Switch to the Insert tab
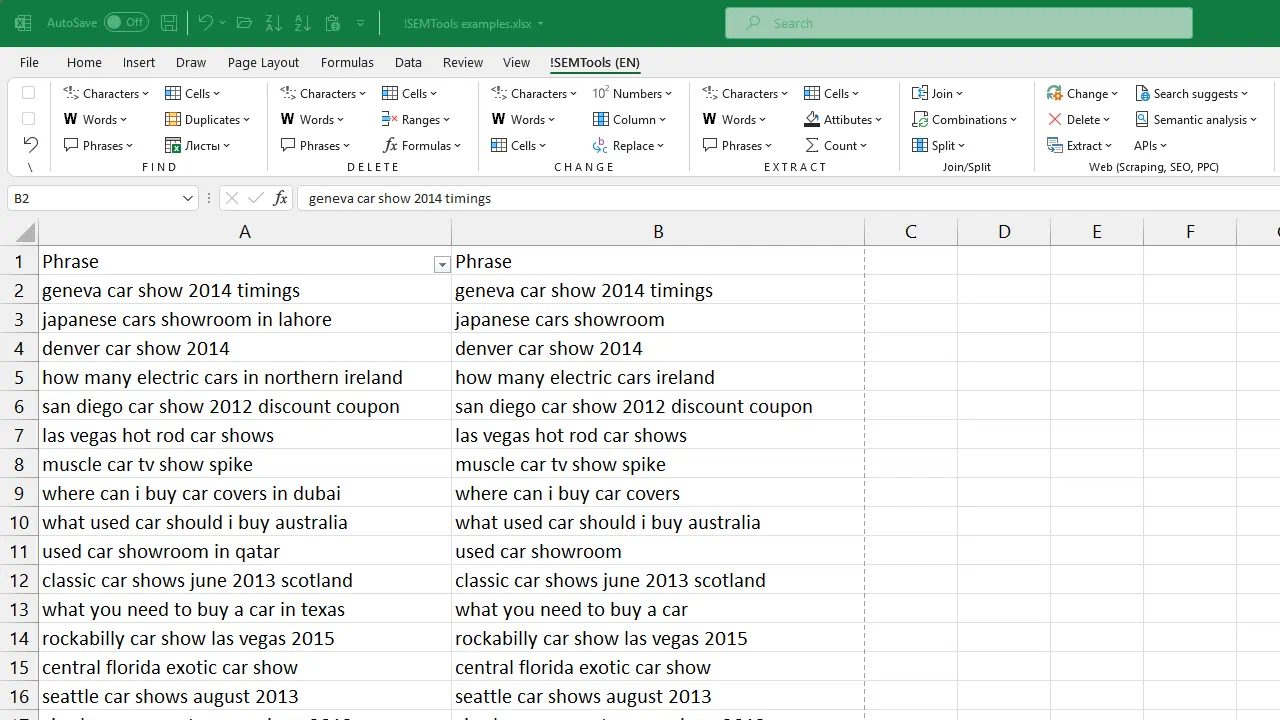The image size is (1280, 720). pyautogui.click(x=139, y=62)
